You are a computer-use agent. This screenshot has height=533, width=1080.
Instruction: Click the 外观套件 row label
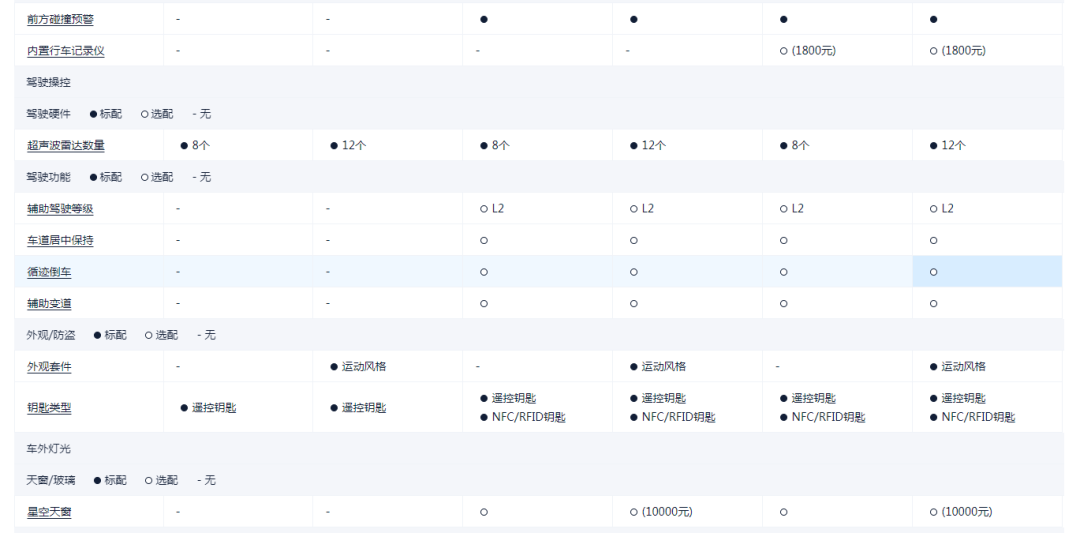coord(49,367)
